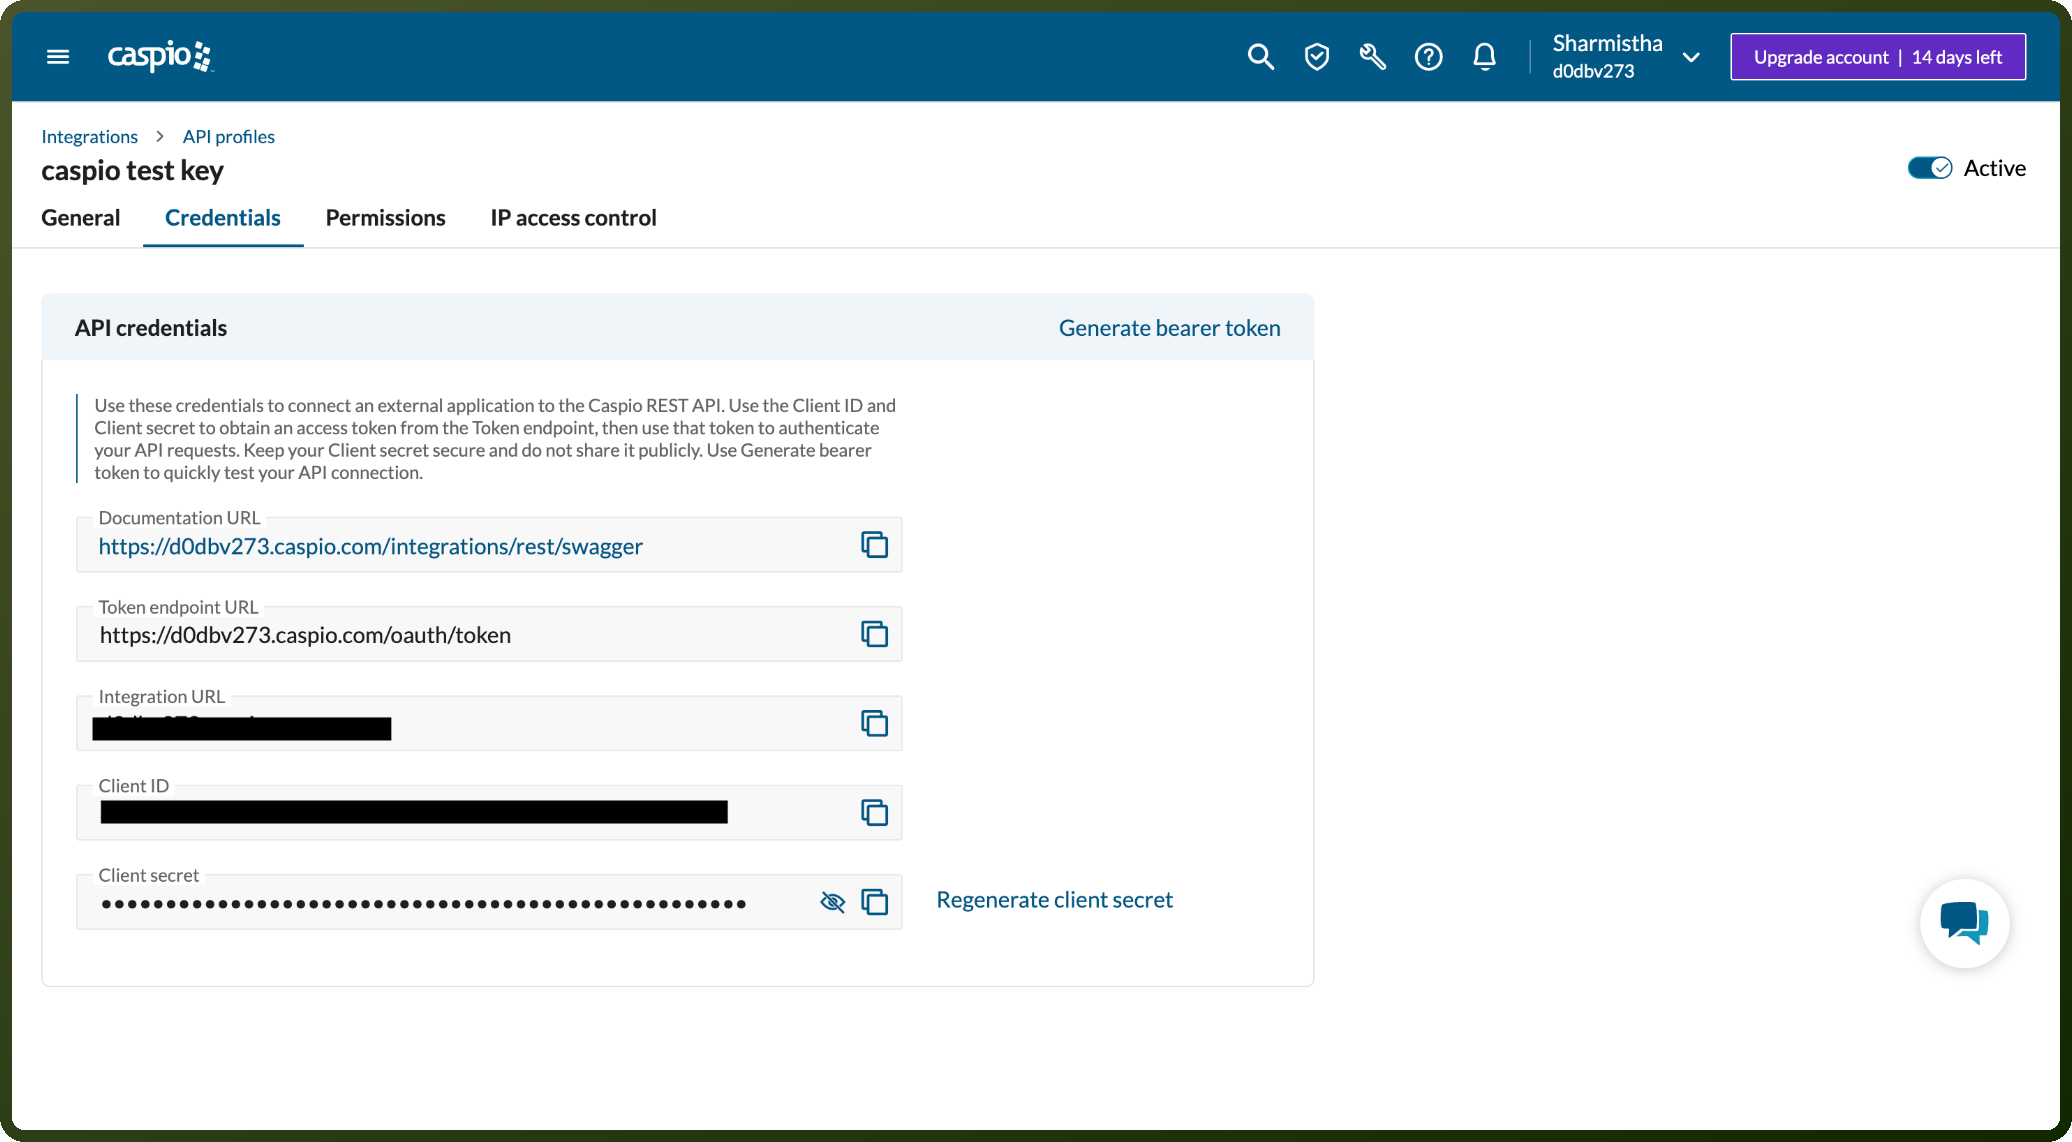
Task: Click the 'API credentials' heading
Action: (151, 328)
